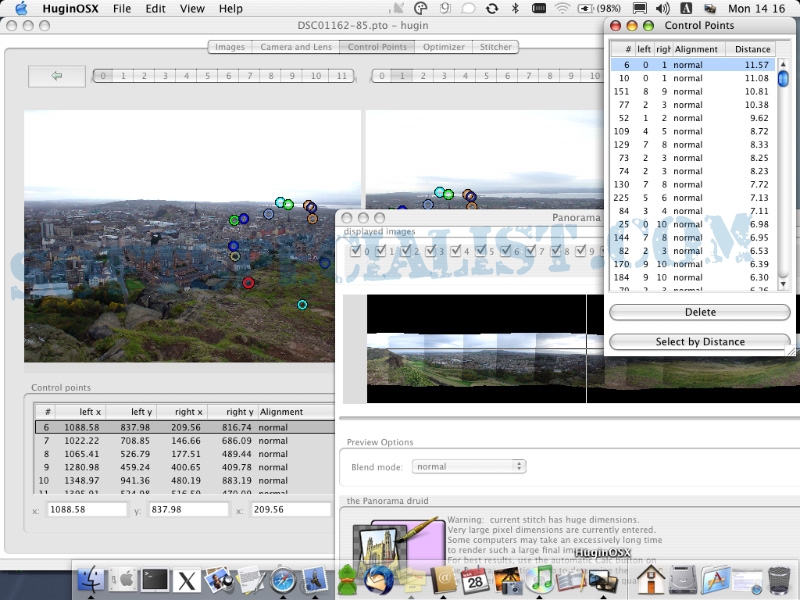Click the Select by Distance button
Viewport: 800px width, 600px height.
[x=700, y=342]
